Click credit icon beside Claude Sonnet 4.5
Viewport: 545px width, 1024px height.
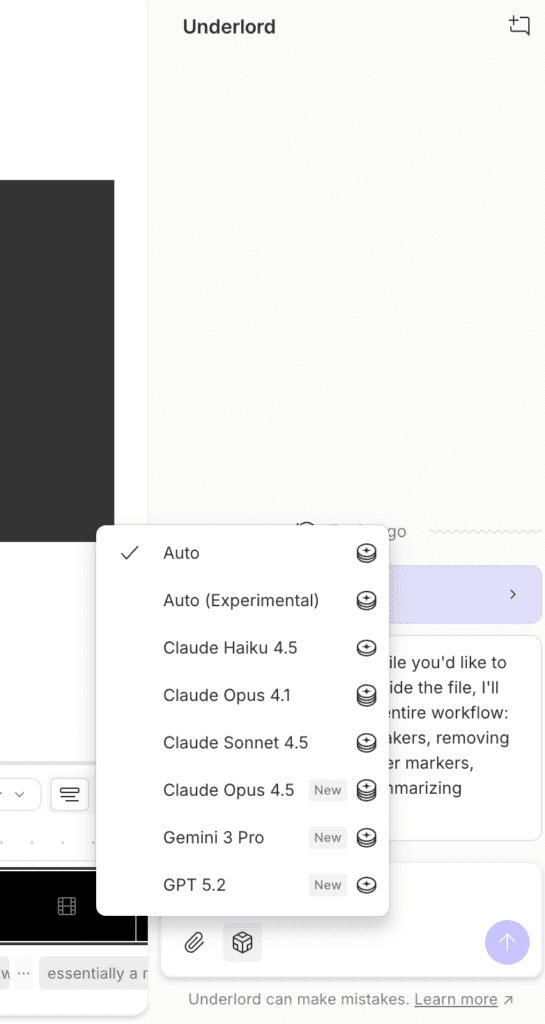pyautogui.click(x=366, y=743)
